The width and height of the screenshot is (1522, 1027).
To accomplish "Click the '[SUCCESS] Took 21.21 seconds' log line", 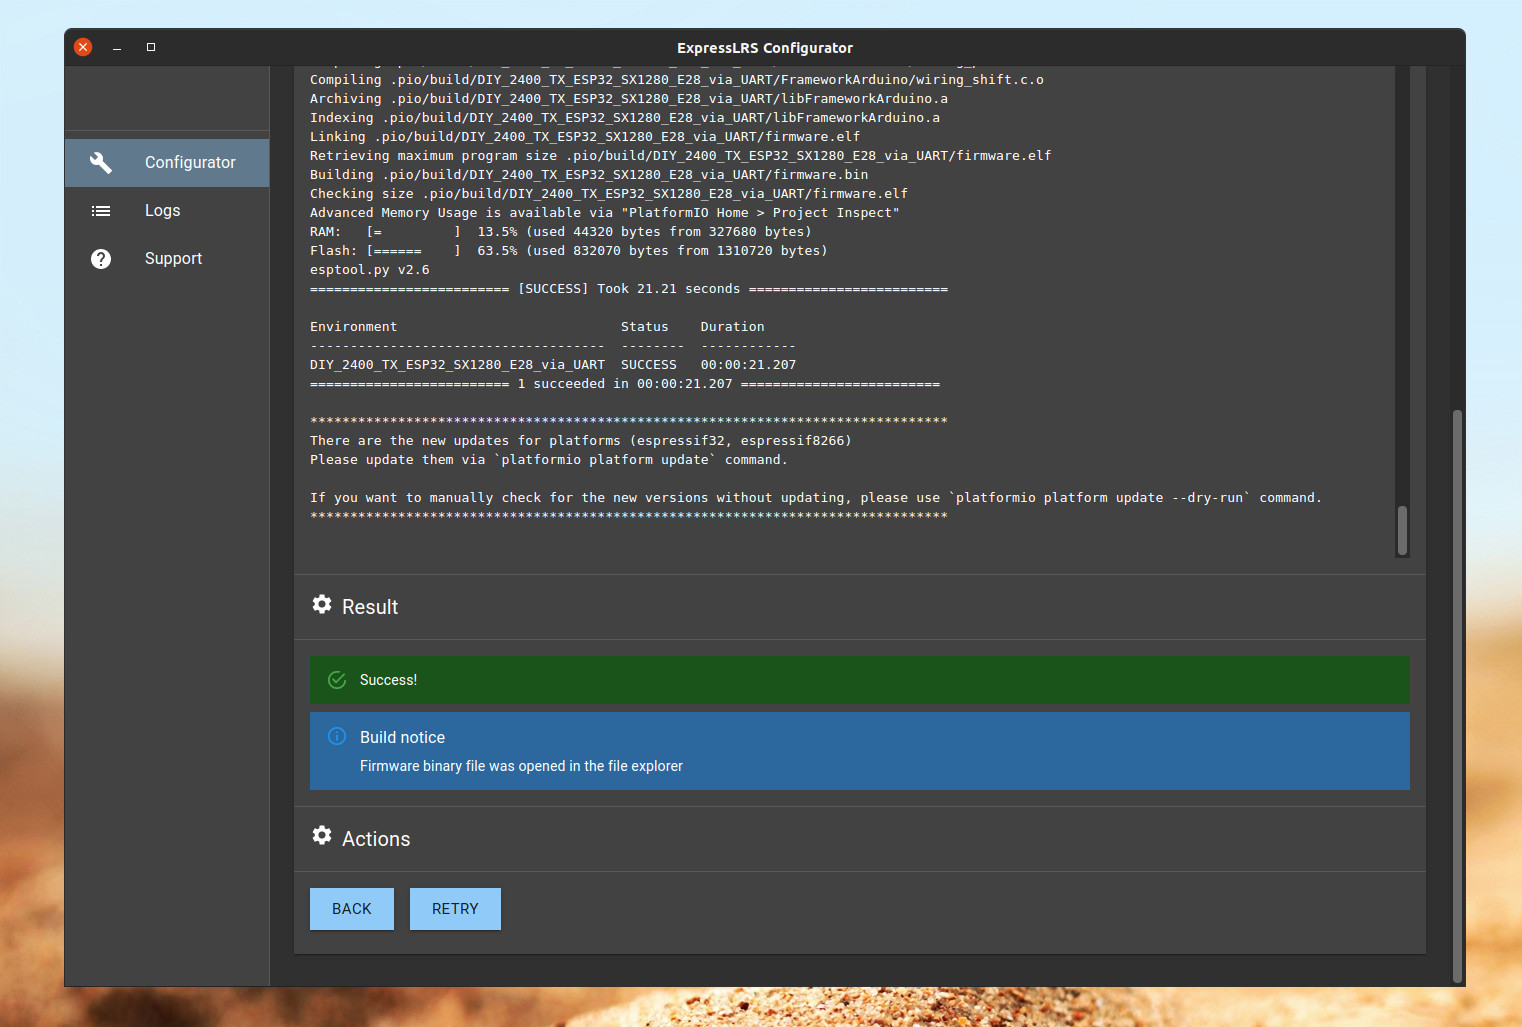I will pyautogui.click(x=629, y=289).
